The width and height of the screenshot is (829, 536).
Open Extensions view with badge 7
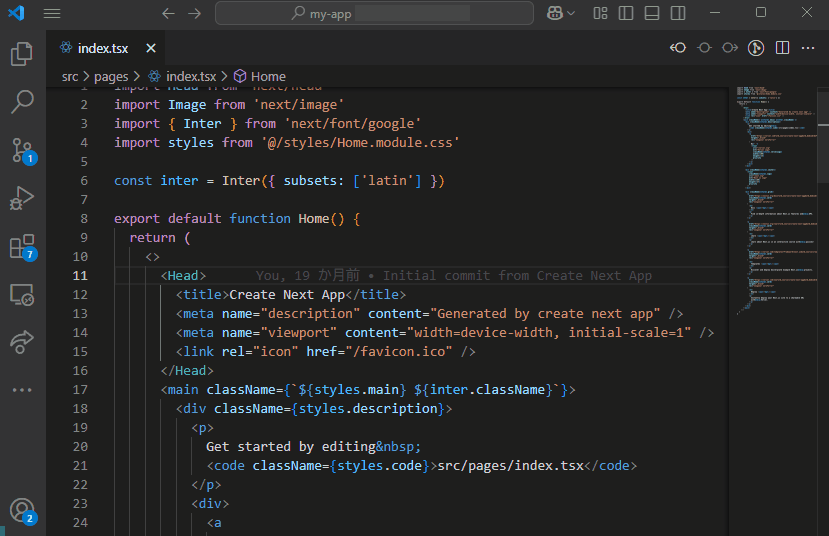tap(23, 247)
